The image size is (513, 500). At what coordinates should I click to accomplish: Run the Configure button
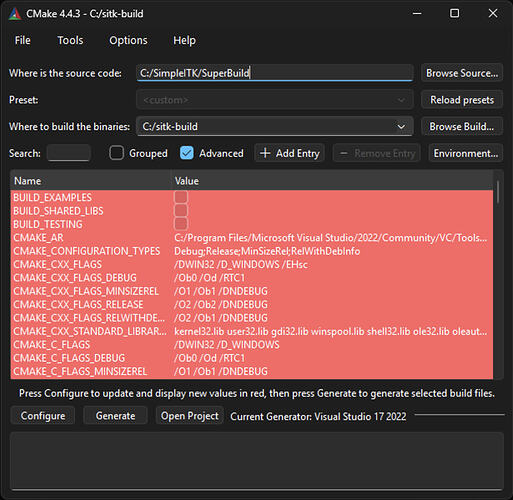coord(43,416)
